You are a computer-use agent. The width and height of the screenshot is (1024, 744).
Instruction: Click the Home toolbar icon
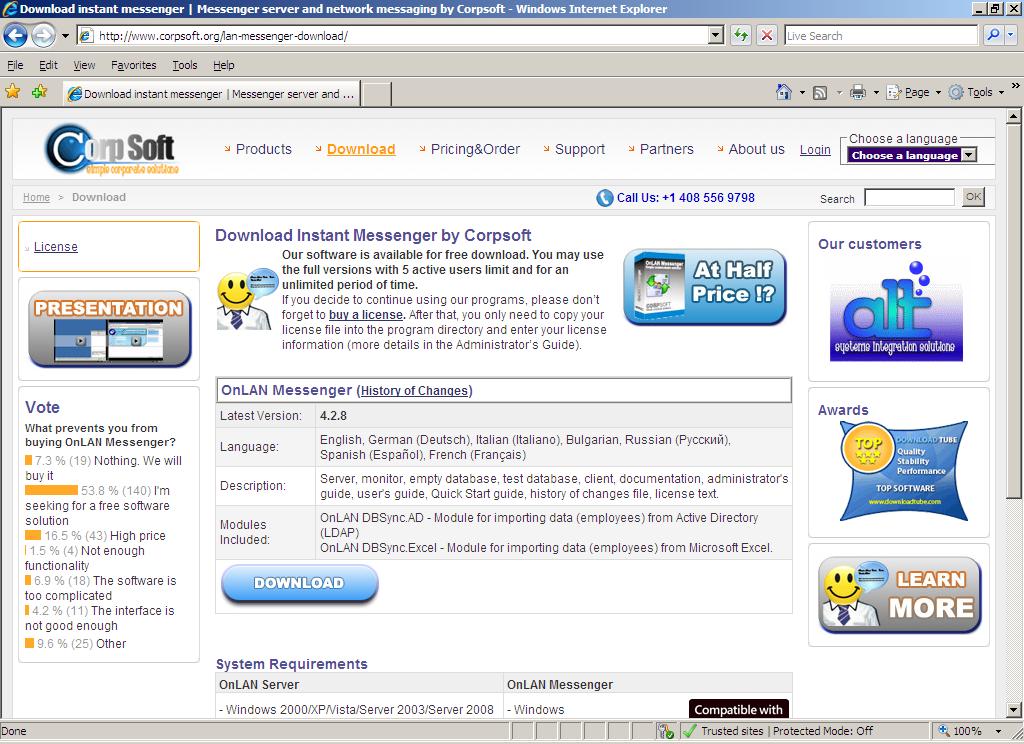tap(784, 92)
